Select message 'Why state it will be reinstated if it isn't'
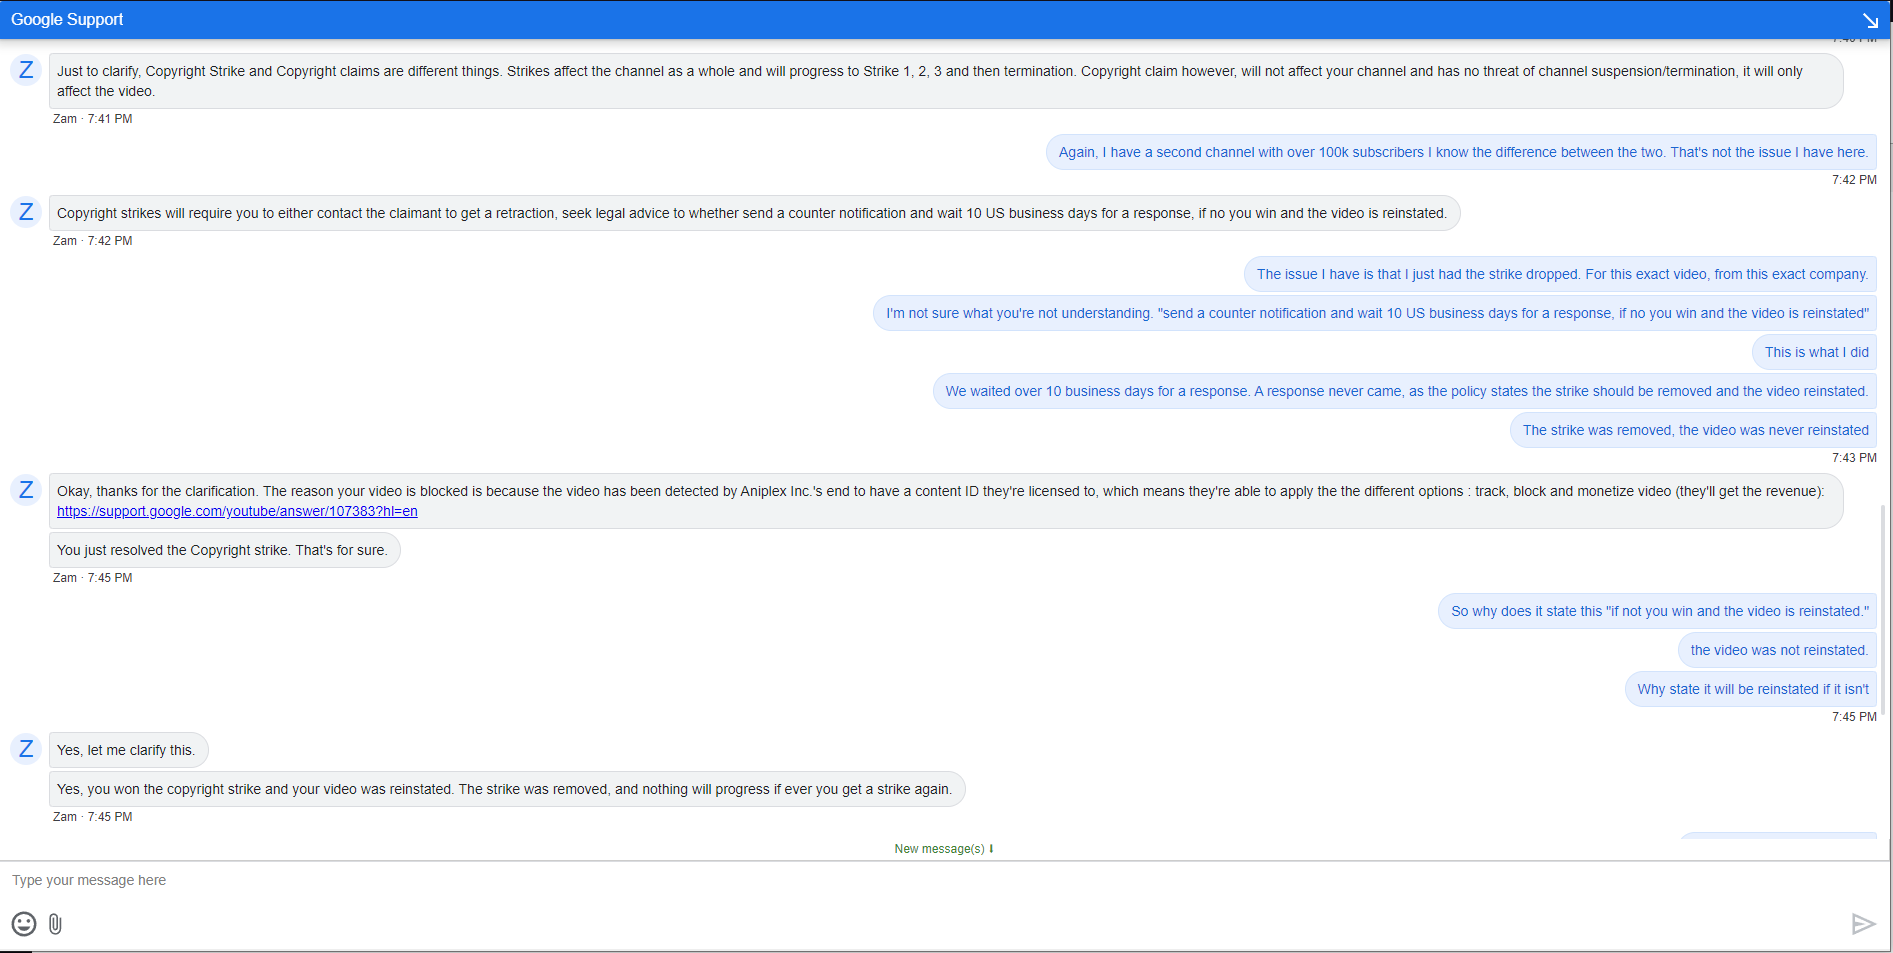The width and height of the screenshot is (1893, 953). 1752,689
